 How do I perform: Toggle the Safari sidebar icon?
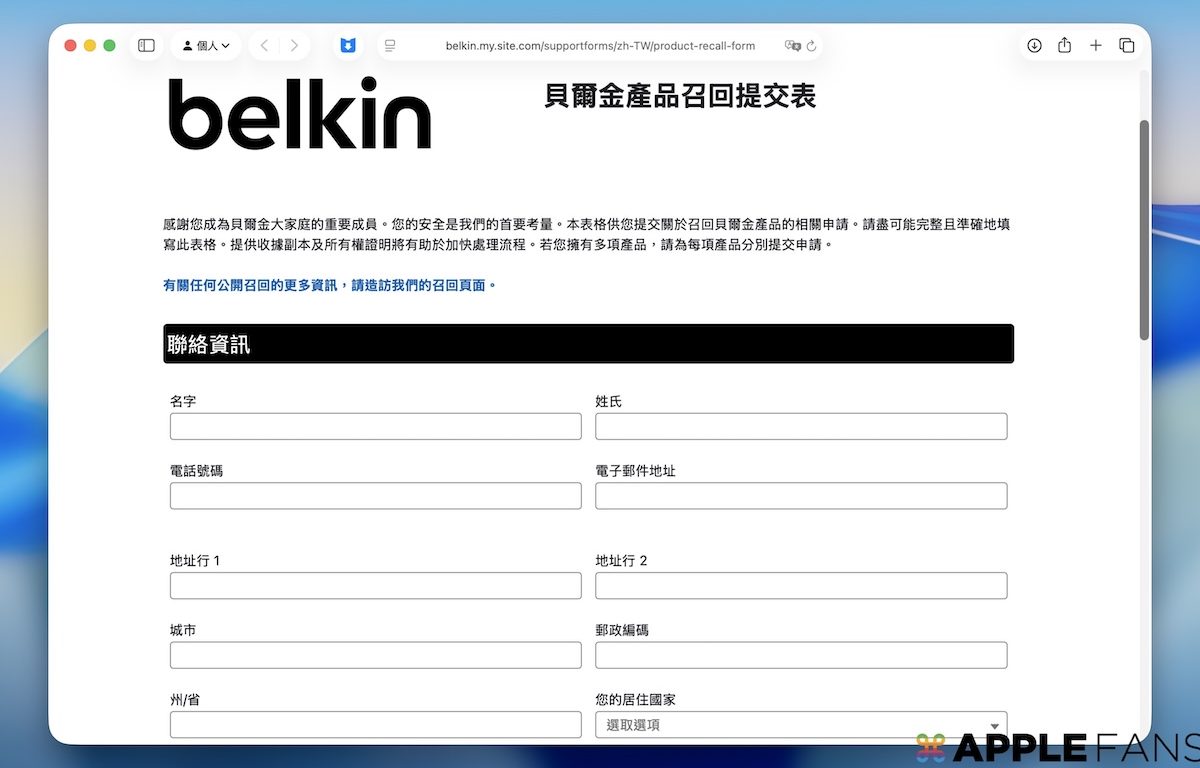pyautogui.click(x=146, y=46)
